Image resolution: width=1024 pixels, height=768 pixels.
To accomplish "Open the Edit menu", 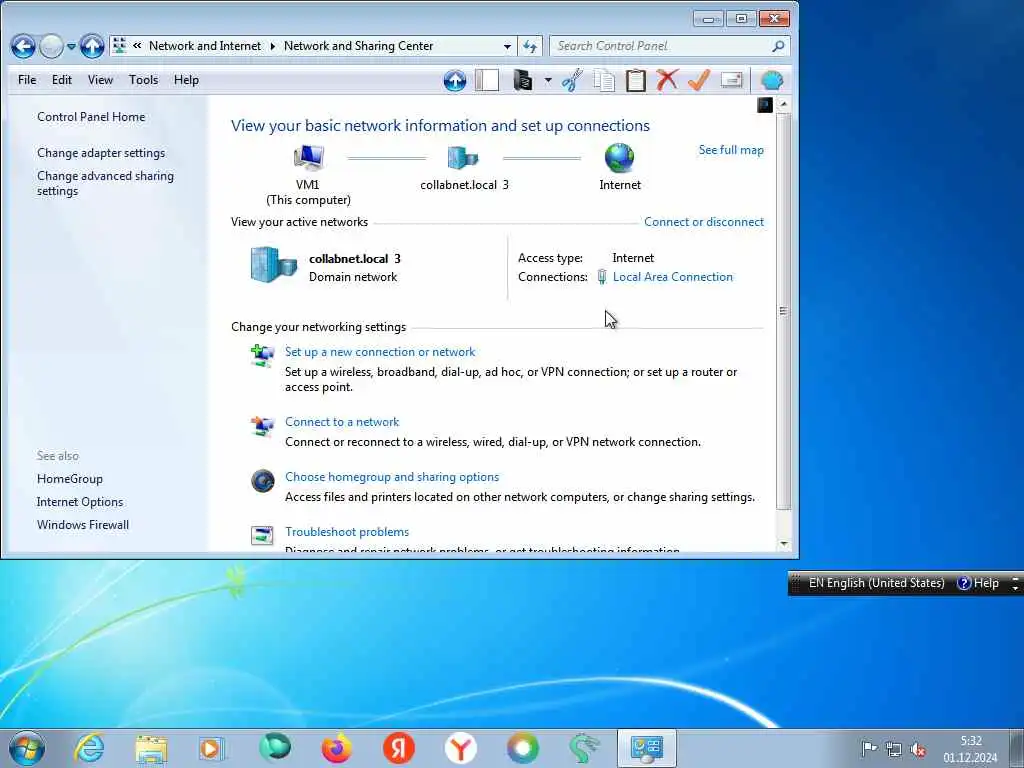I will [62, 80].
